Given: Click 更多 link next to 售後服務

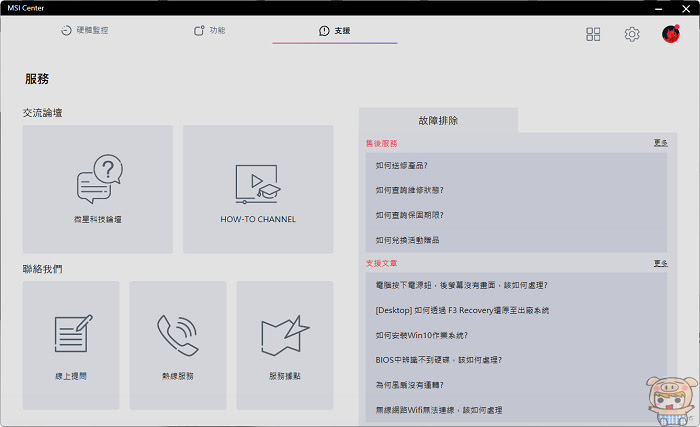Looking at the screenshot, I should coord(661,142).
